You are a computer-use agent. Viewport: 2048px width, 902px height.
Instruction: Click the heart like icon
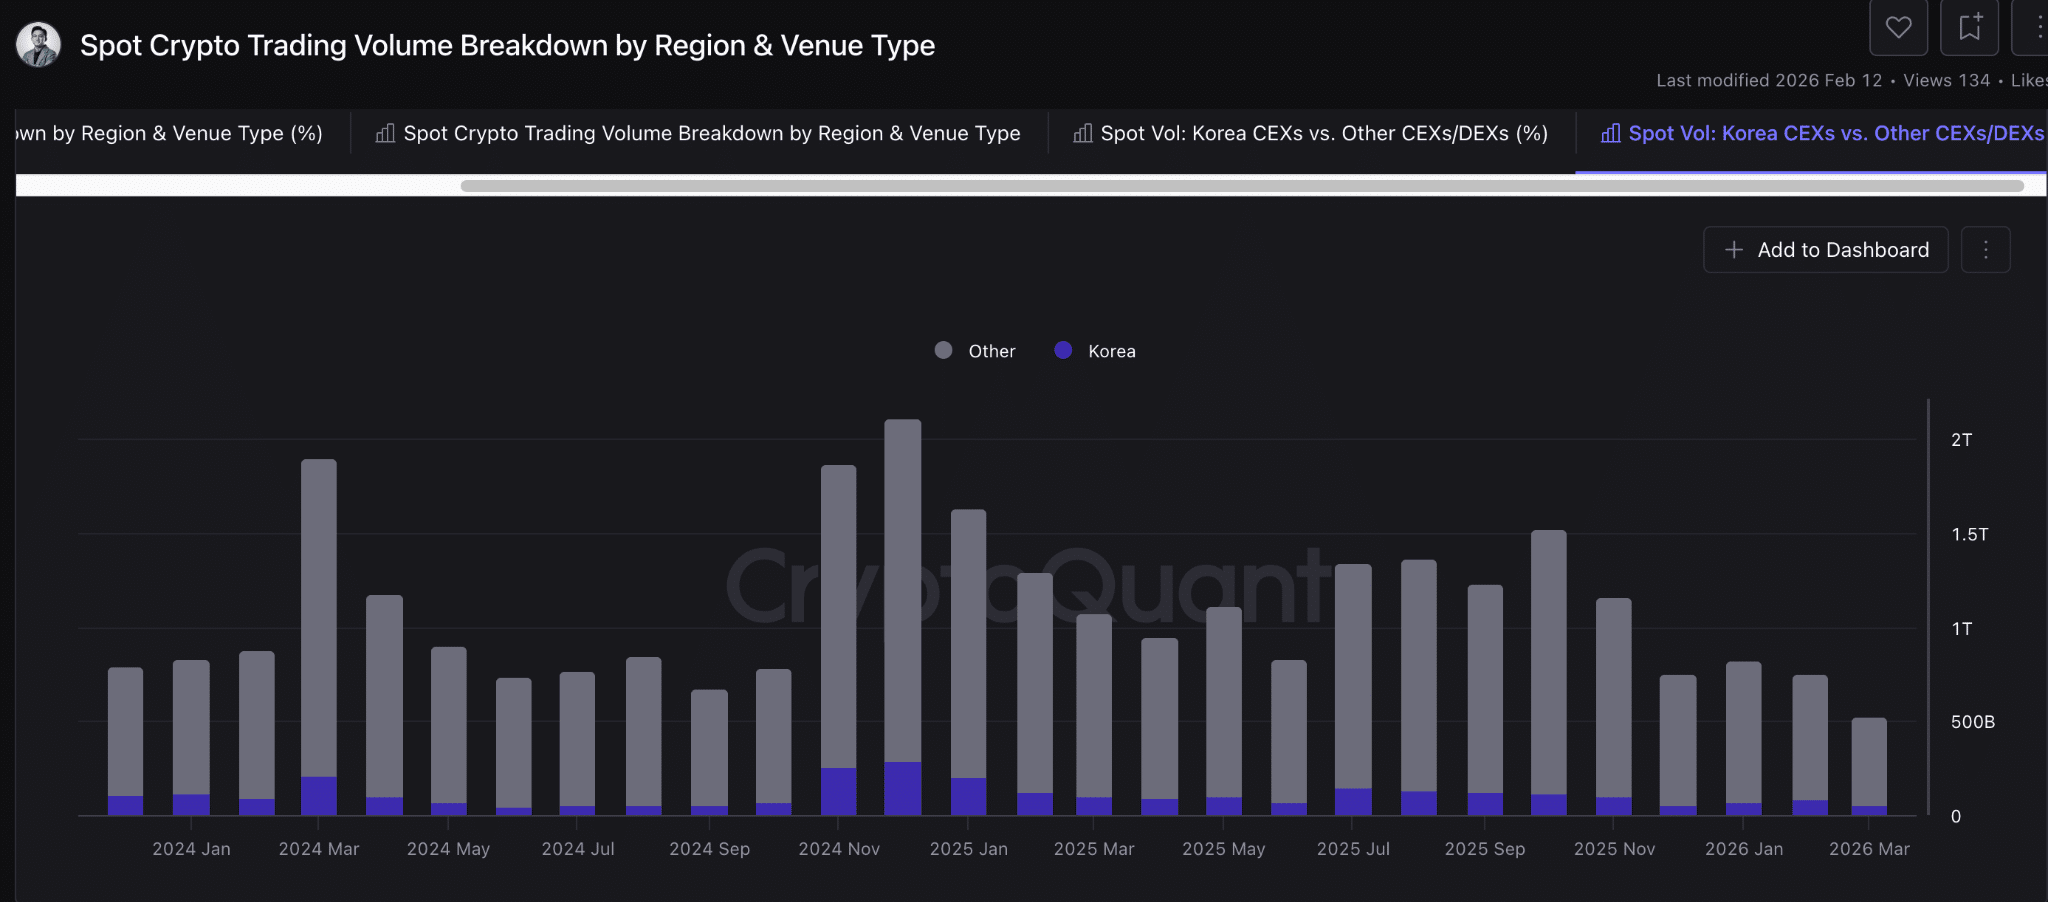point(1898,27)
